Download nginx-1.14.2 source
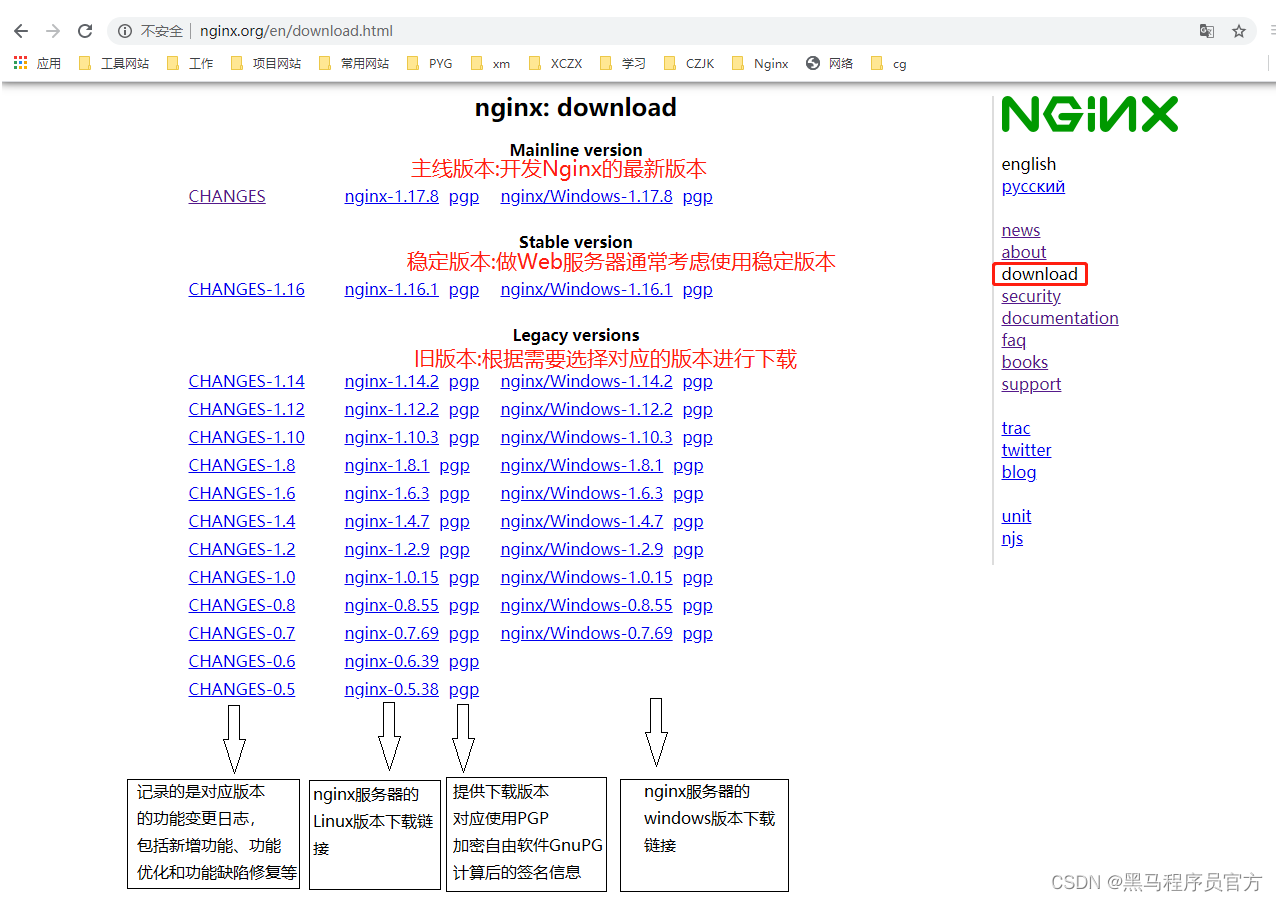Image resolution: width=1278 pixels, height=901 pixels. (x=392, y=381)
